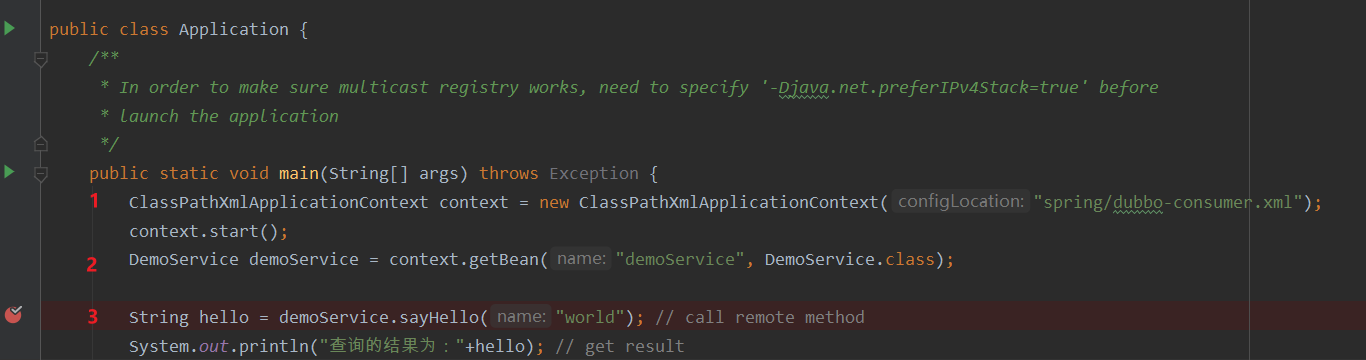Screen dimensions: 1366x360
Task: Click the "demoService" string literal
Action: point(679,260)
